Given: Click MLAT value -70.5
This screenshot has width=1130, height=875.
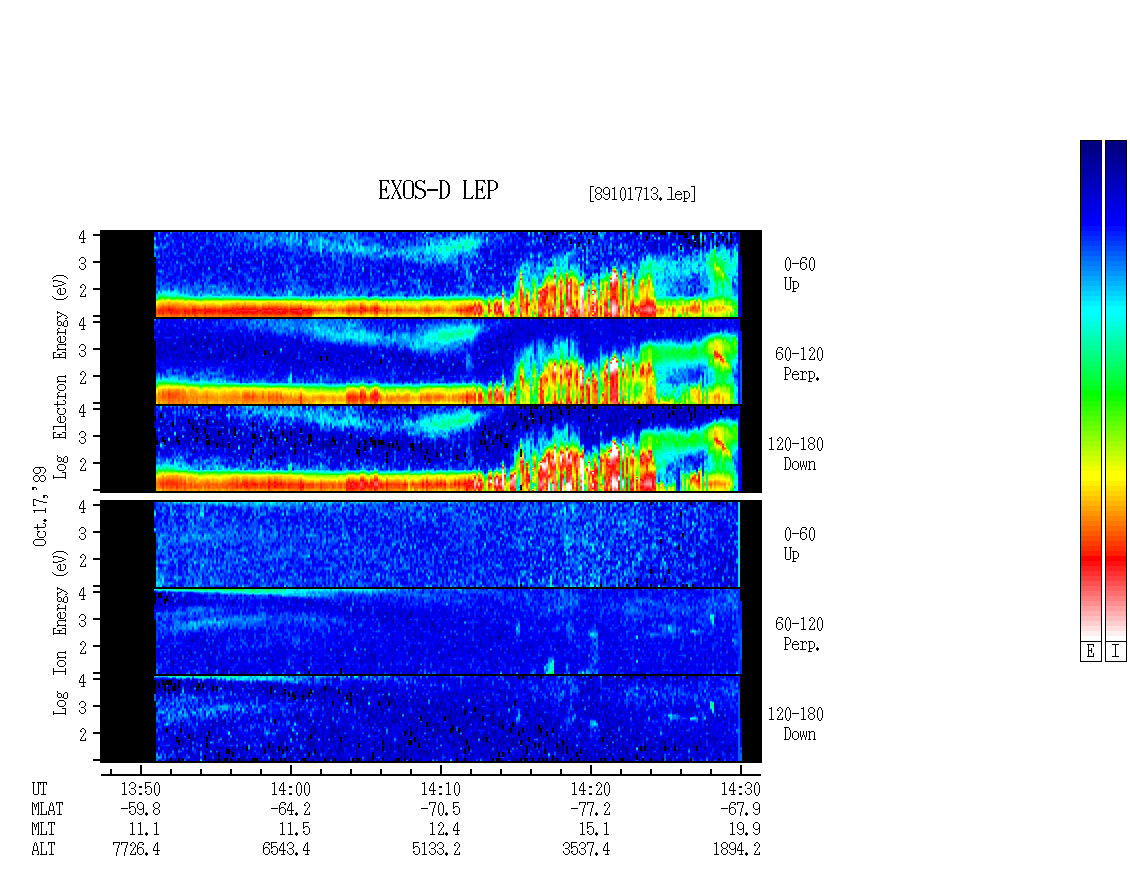Looking at the screenshot, I should (x=440, y=809).
